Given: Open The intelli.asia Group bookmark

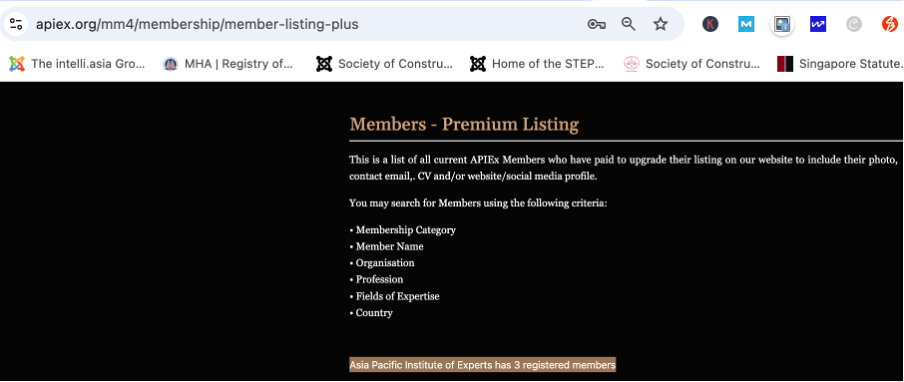Looking at the screenshot, I should pos(77,64).
